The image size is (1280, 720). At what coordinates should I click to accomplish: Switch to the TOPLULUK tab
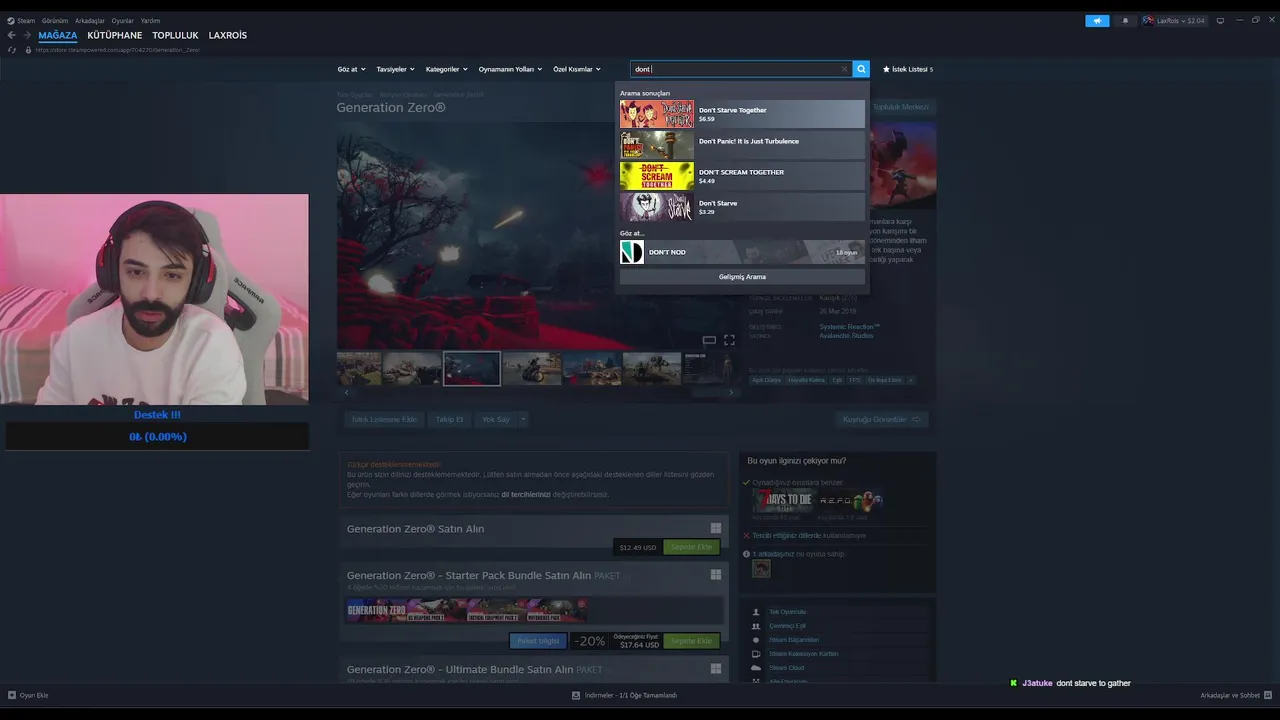[176, 35]
